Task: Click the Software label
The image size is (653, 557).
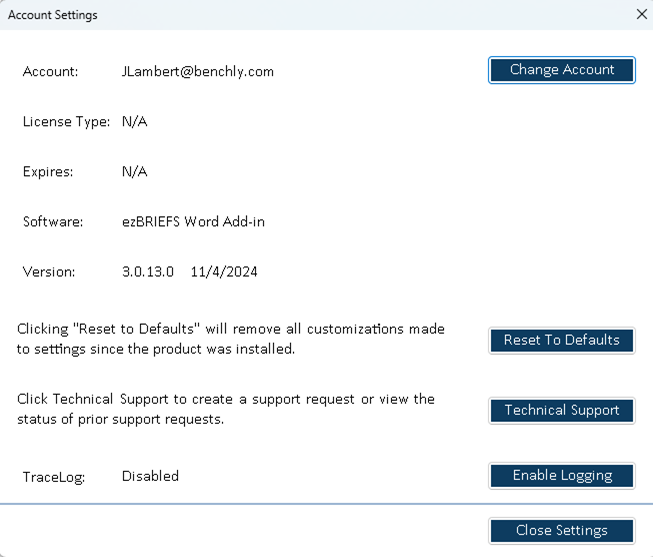Action: click(53, 222)
